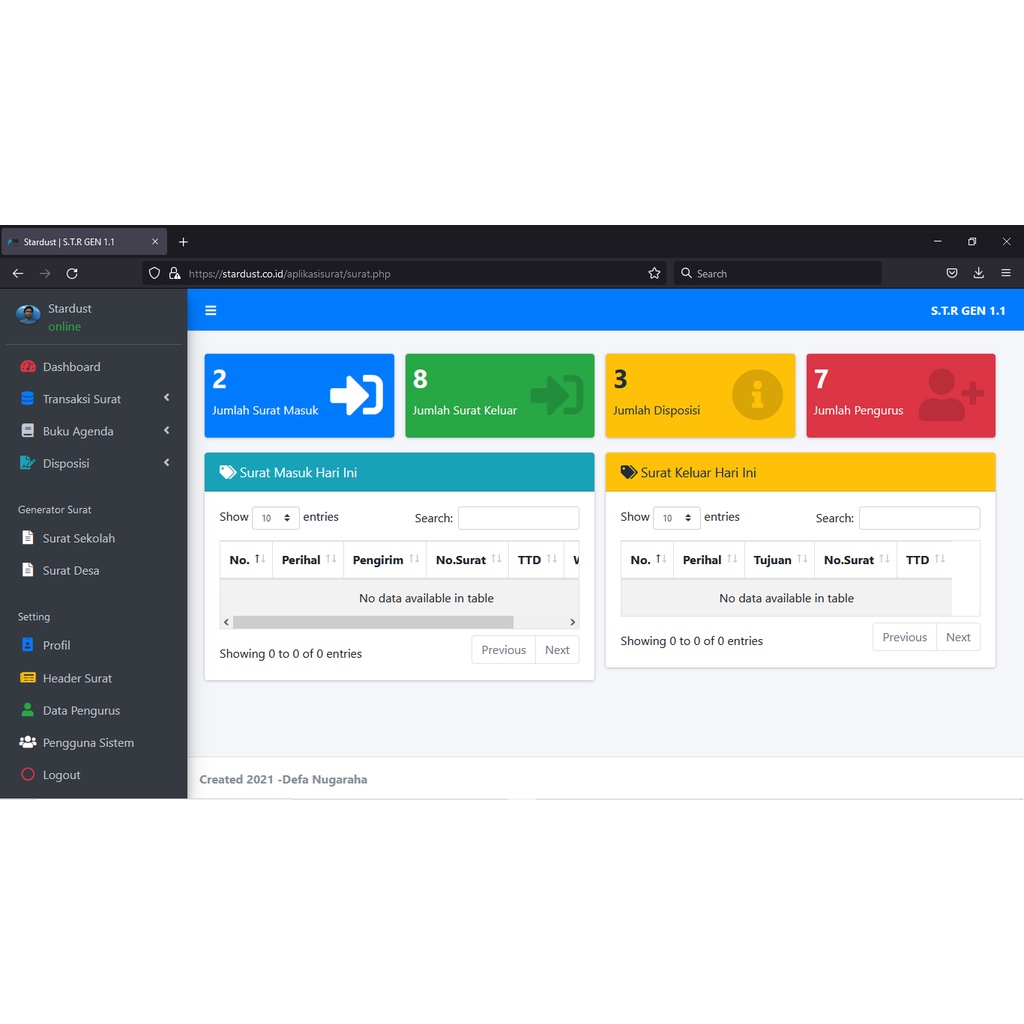The image size is (1024, 1024).
Task: Expand the Transaksi Surat submenu
Action: pyautogui.click(x=81, y=399)
